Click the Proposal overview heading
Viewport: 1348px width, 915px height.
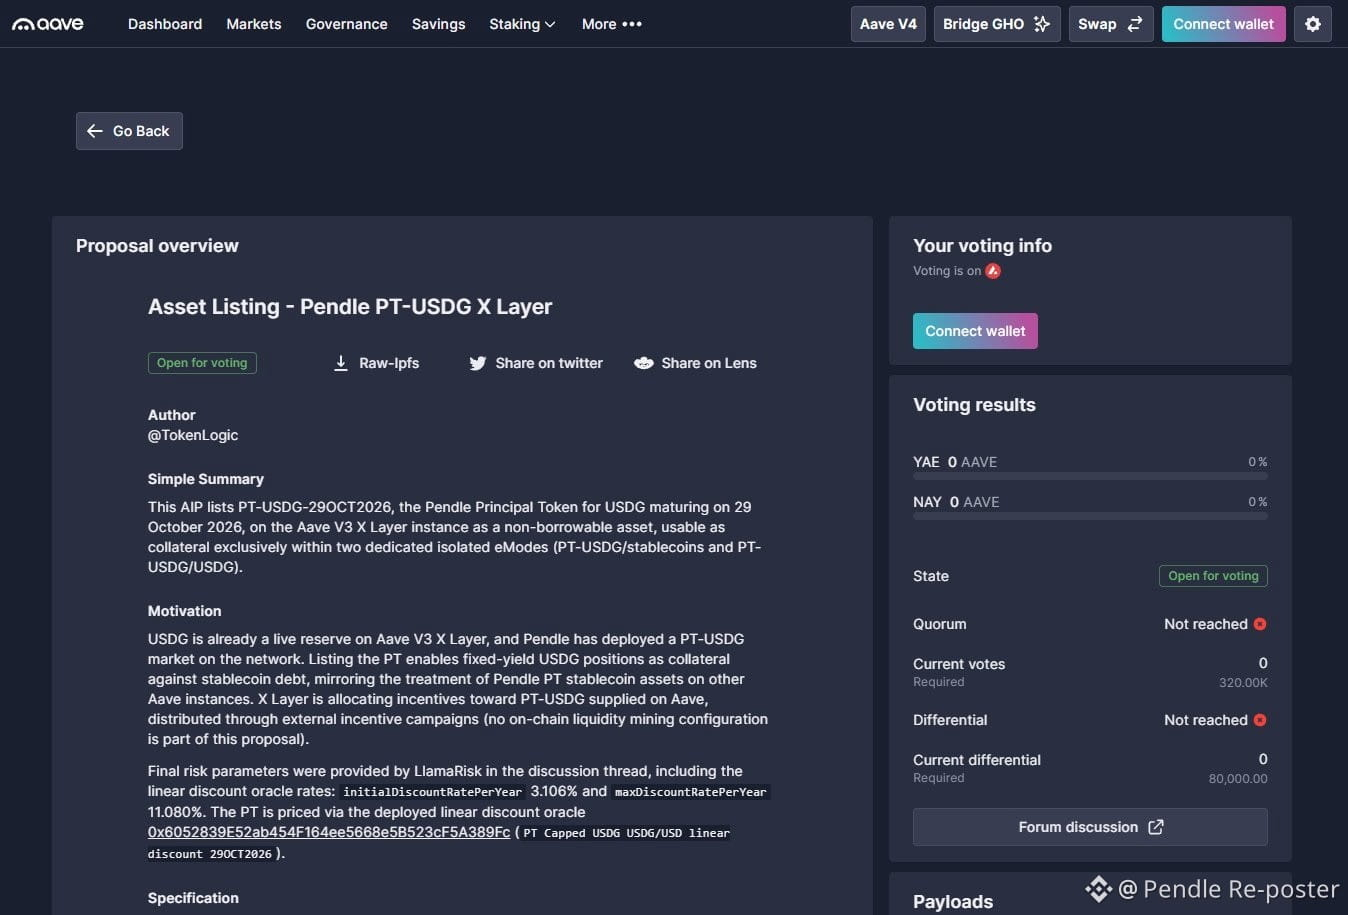coord(157,246)
